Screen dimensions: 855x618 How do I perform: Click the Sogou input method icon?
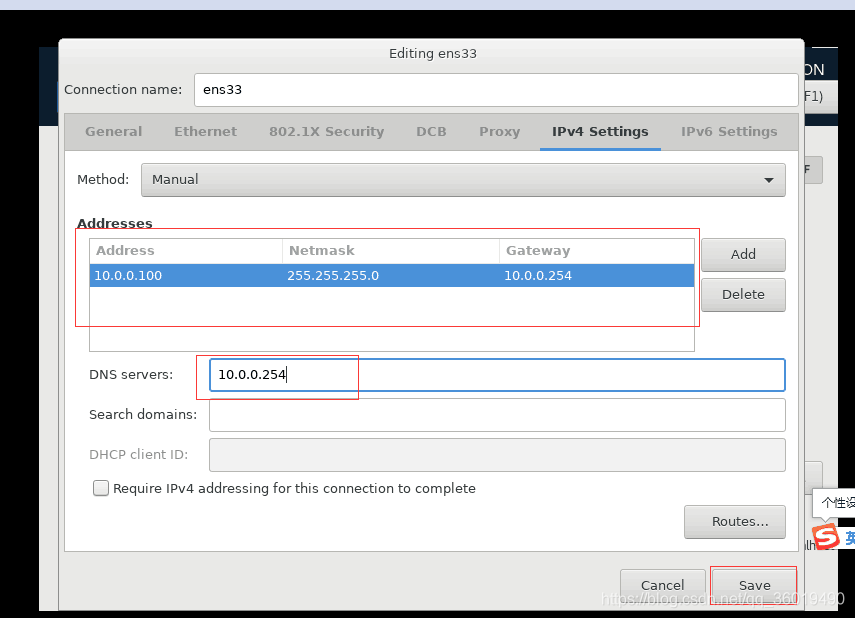[825, 537]
